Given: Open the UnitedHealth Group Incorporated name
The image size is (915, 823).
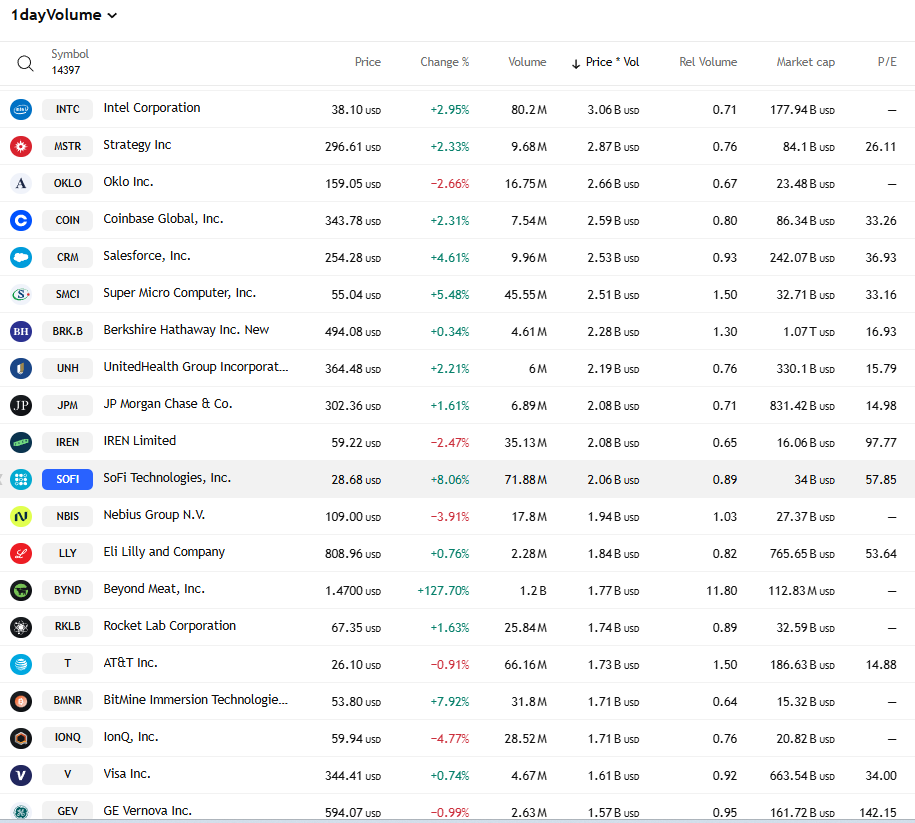Looking at the screenshot, I should pos(195,367).
